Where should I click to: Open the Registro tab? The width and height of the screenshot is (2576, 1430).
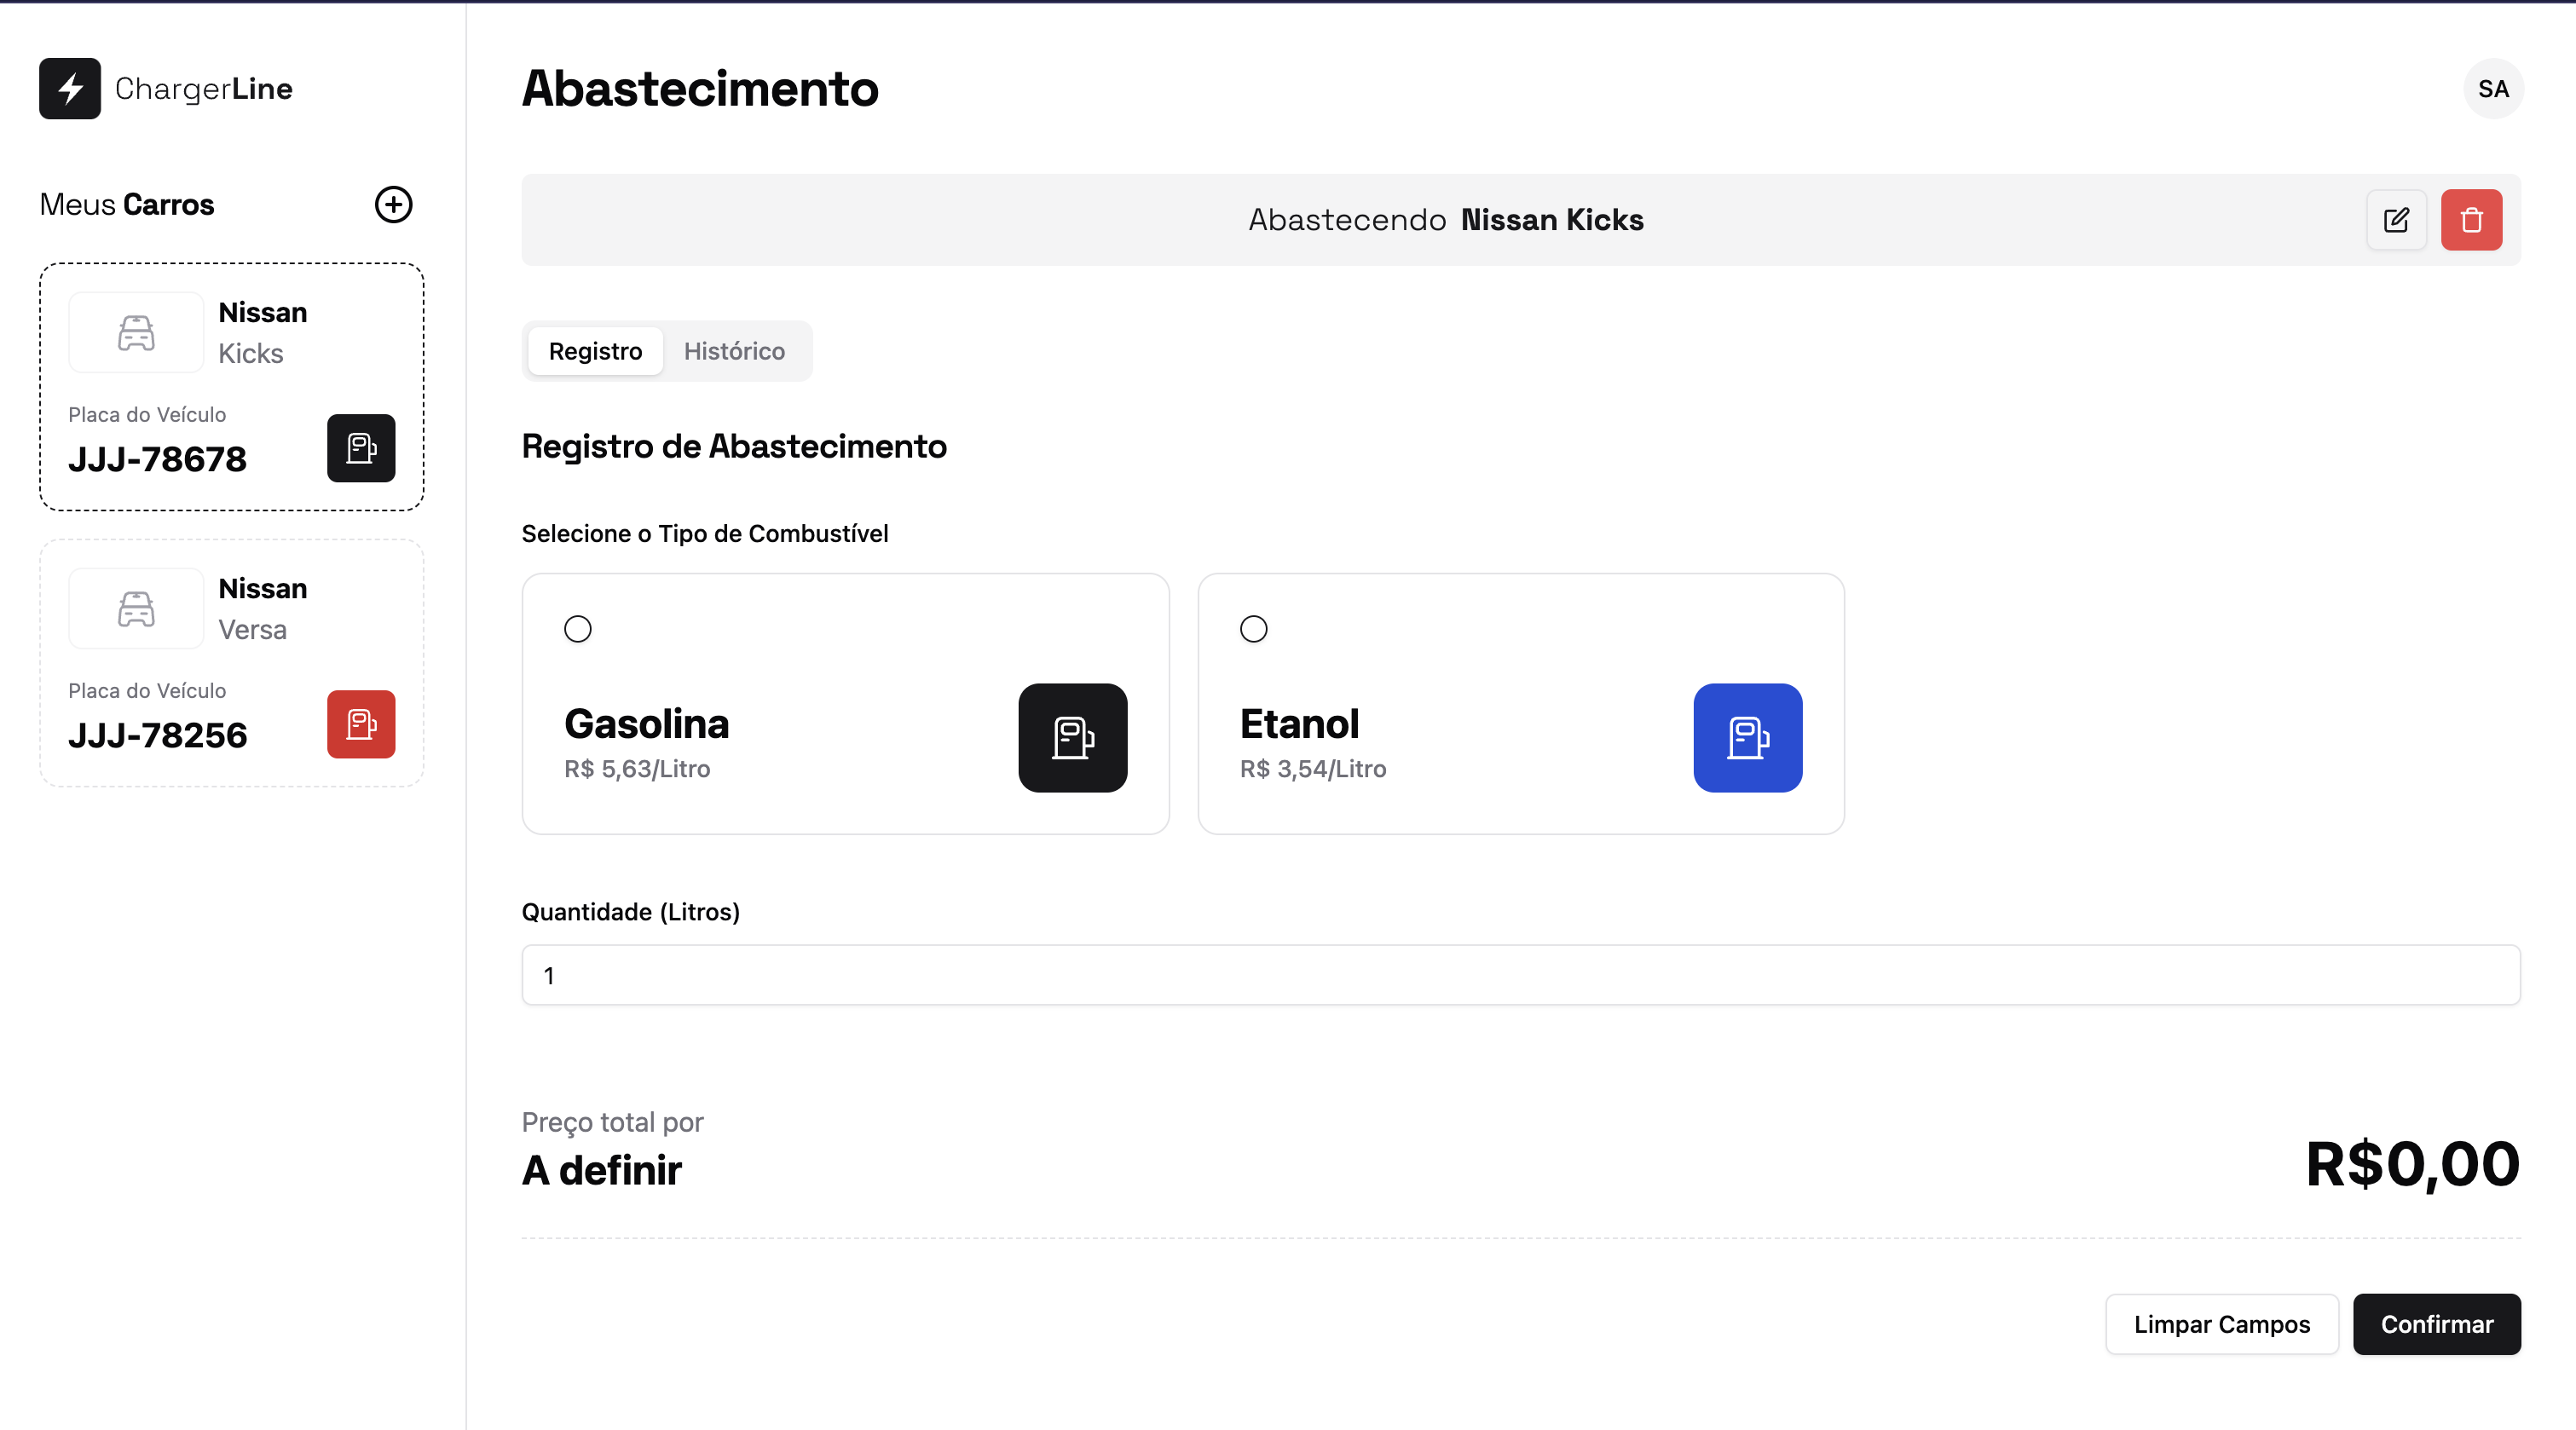click(595, 351)
